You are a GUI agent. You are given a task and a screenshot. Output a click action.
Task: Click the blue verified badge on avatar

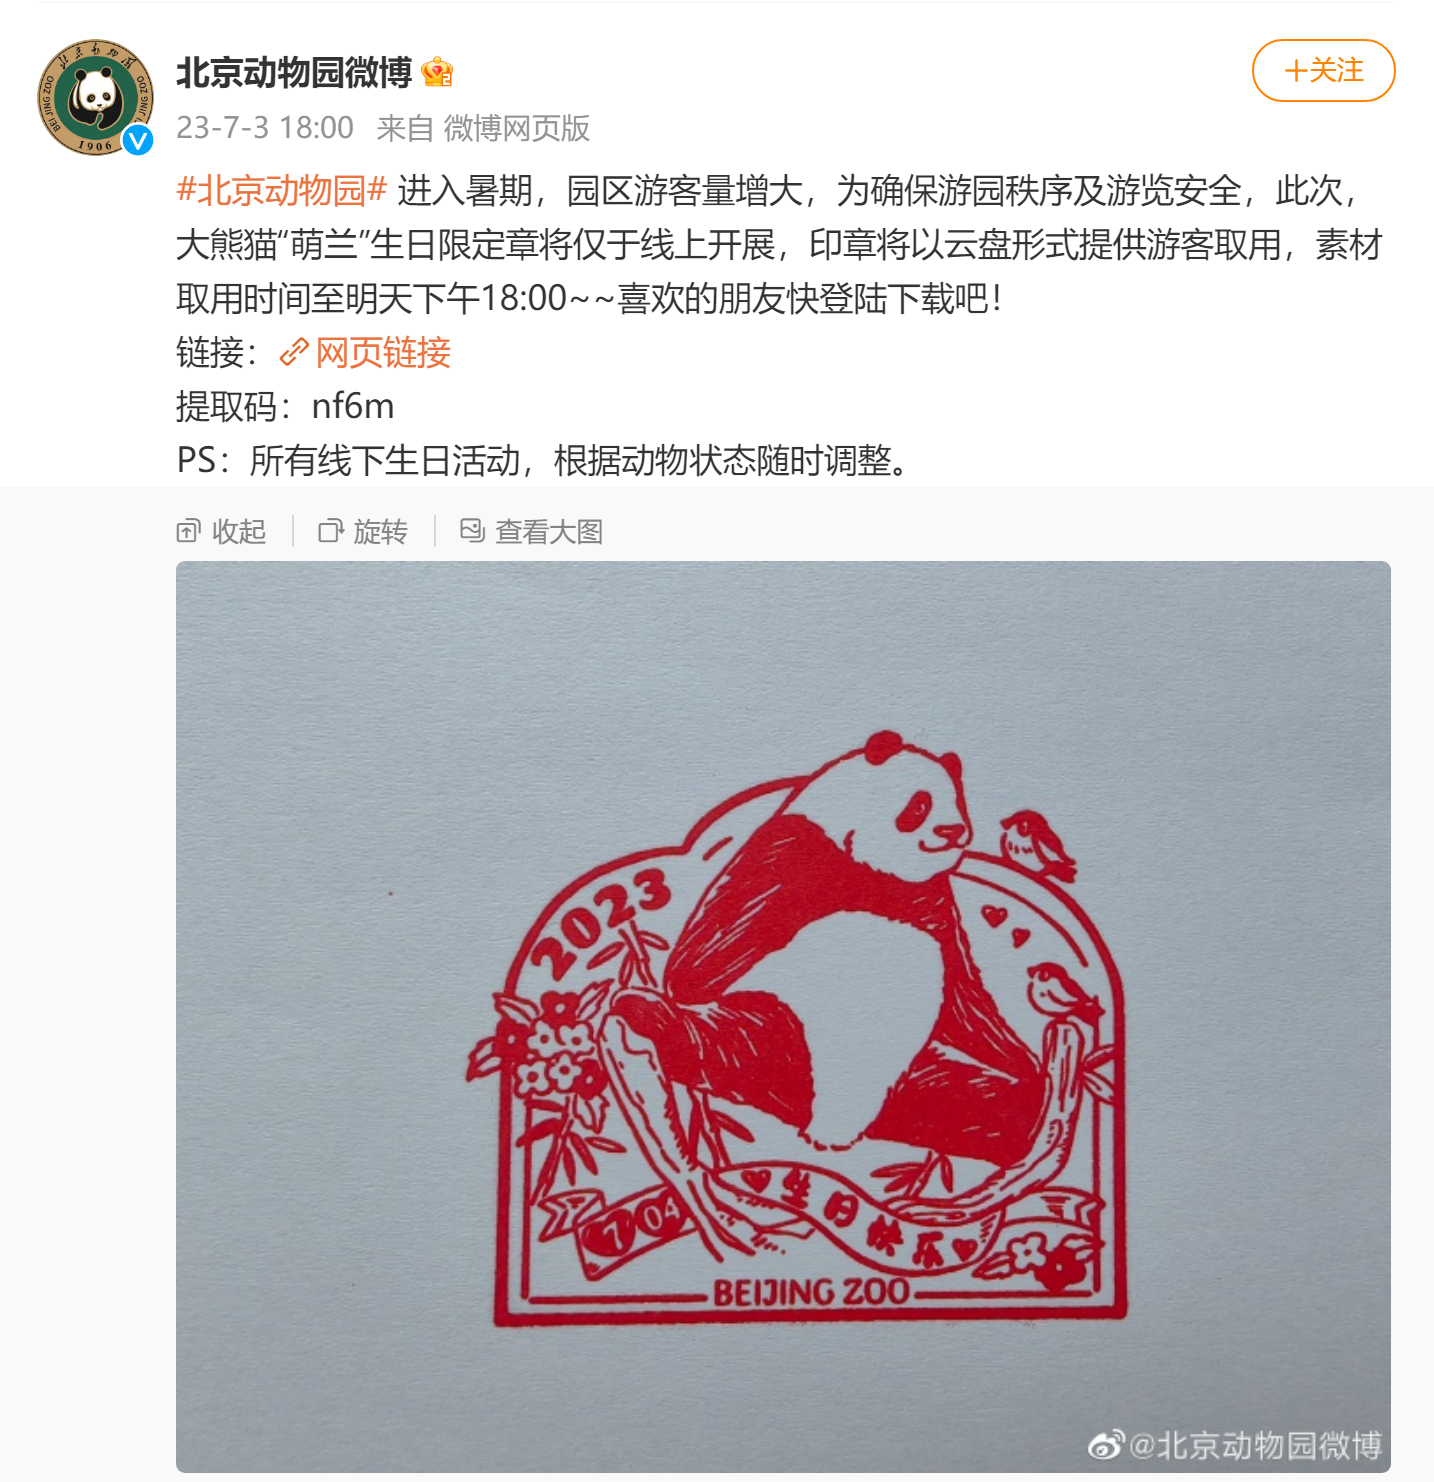point(138,141)
